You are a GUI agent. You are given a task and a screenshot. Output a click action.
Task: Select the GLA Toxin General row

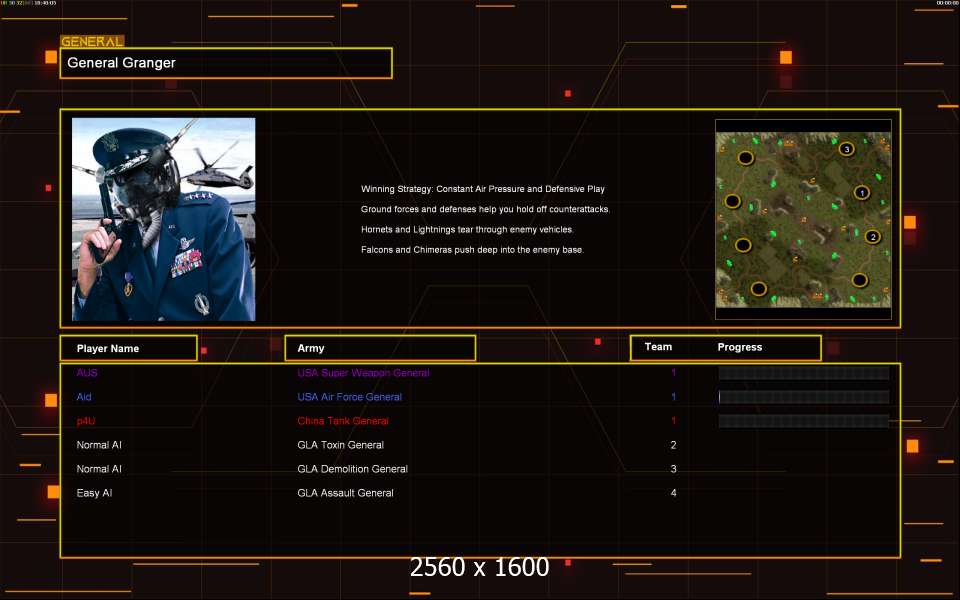coord(340,445)
